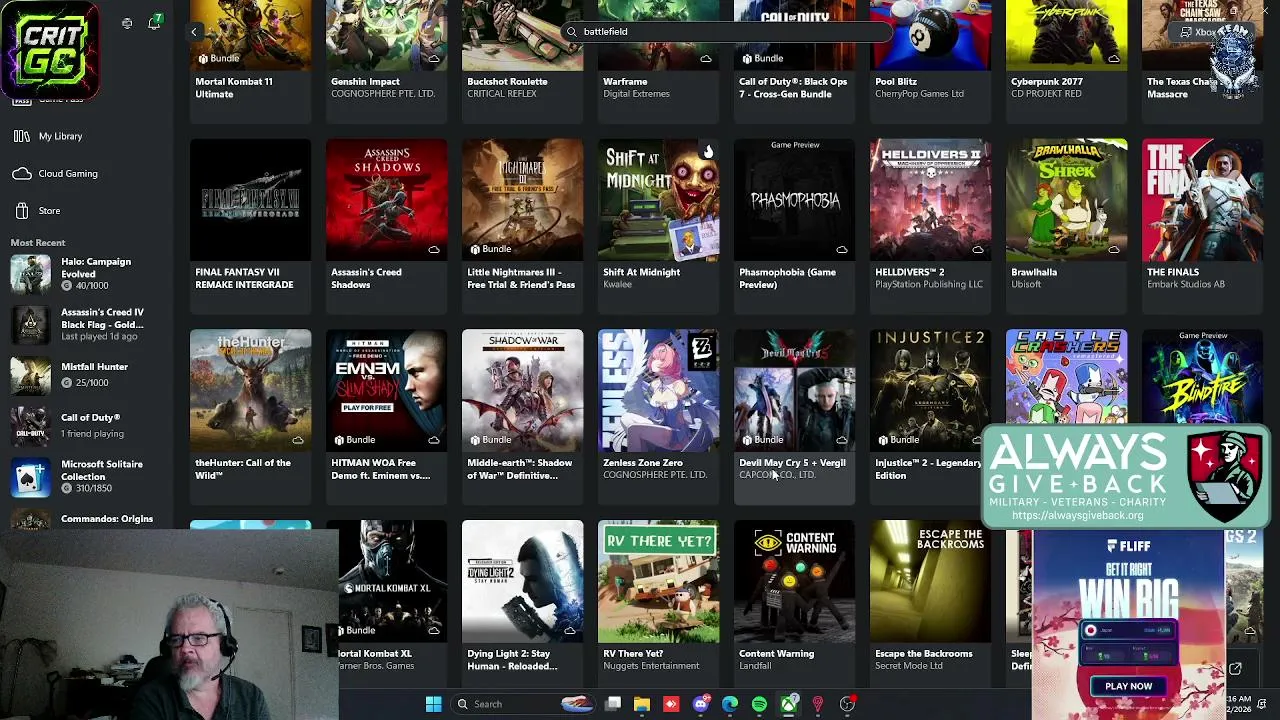Open My Library in the sidebar
Image resolution: width=1280 pixels, height=720 pixels.
(x=60, y=136)
